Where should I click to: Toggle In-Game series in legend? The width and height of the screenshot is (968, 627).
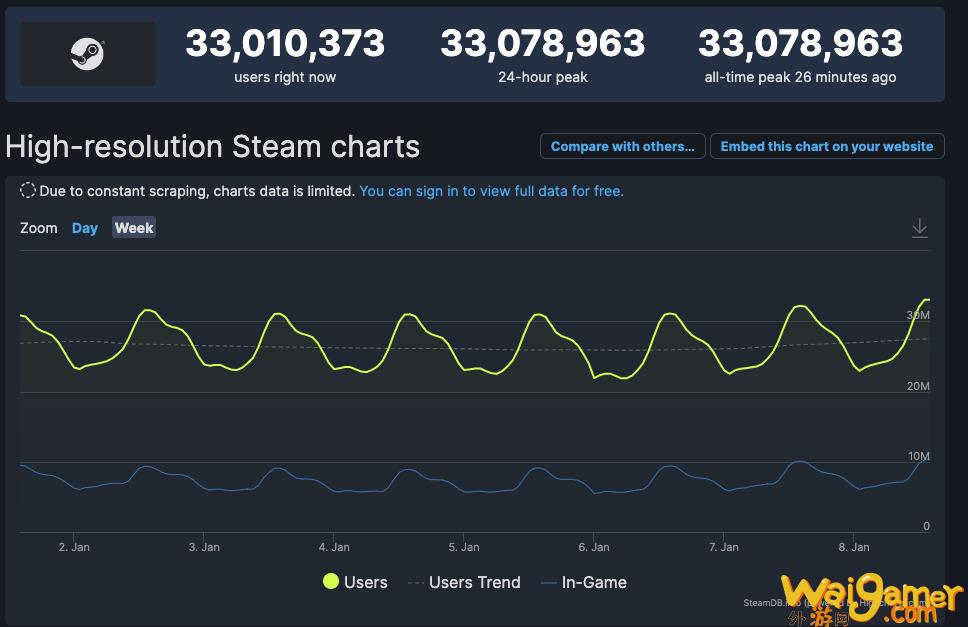[x=583, y=582]
